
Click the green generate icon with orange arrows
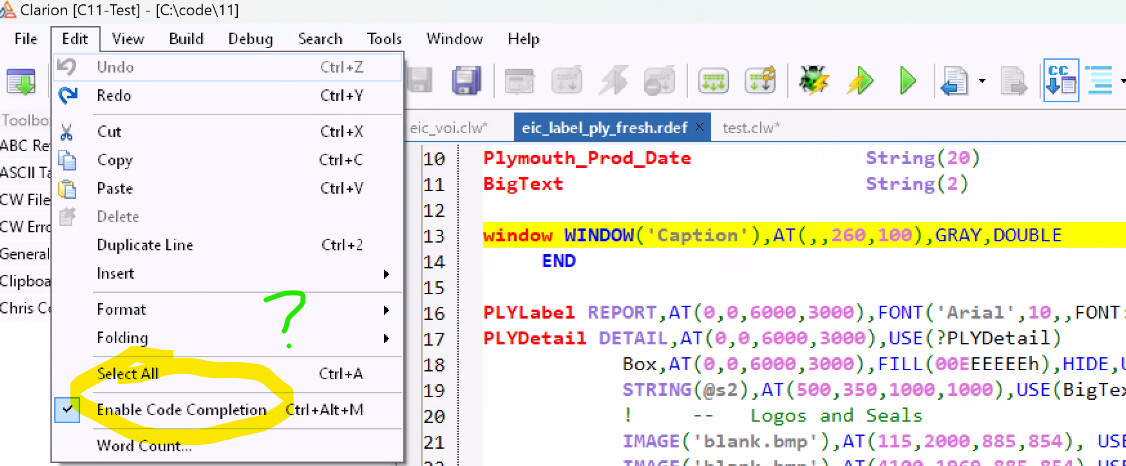[761, 81]
